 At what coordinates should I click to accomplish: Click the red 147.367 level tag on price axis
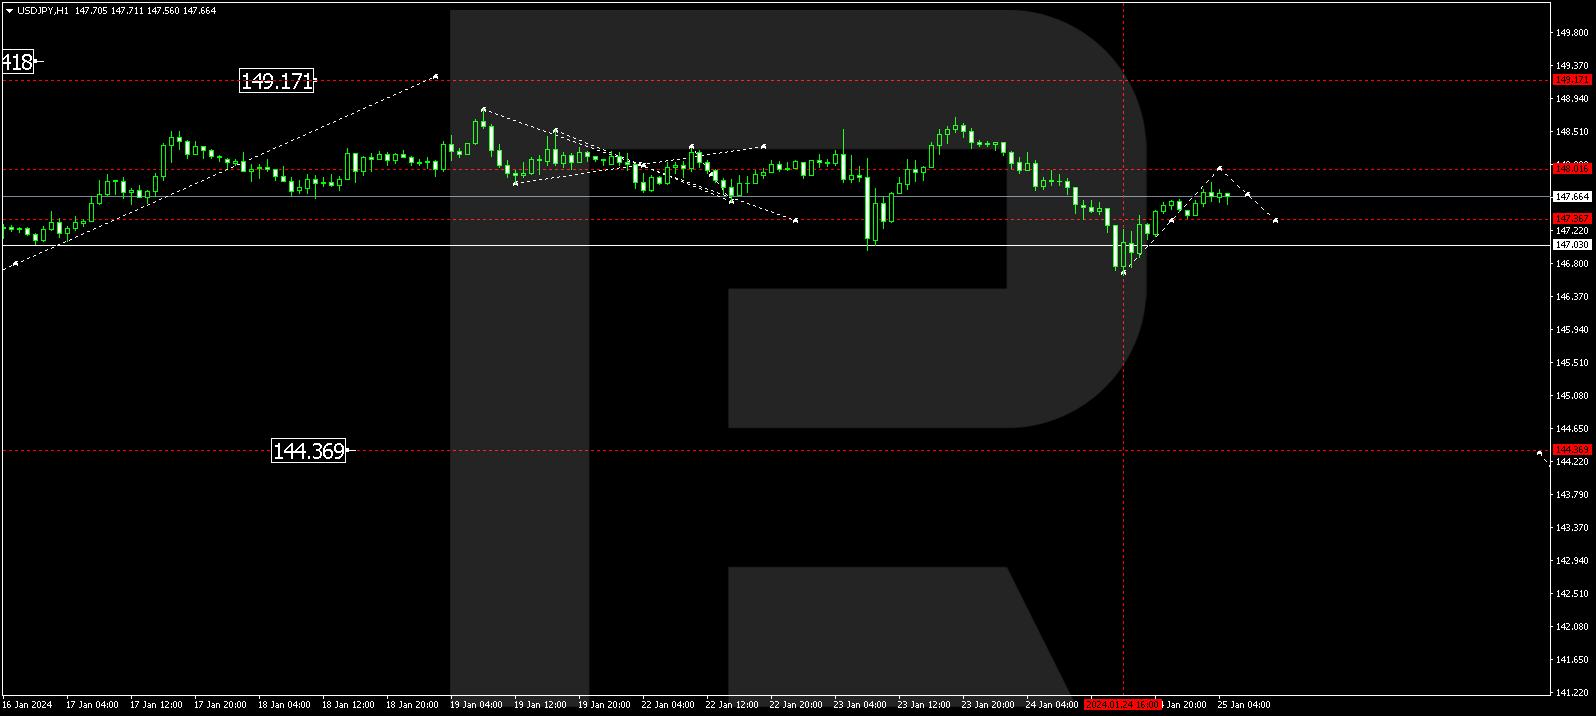click(1572, 218)
